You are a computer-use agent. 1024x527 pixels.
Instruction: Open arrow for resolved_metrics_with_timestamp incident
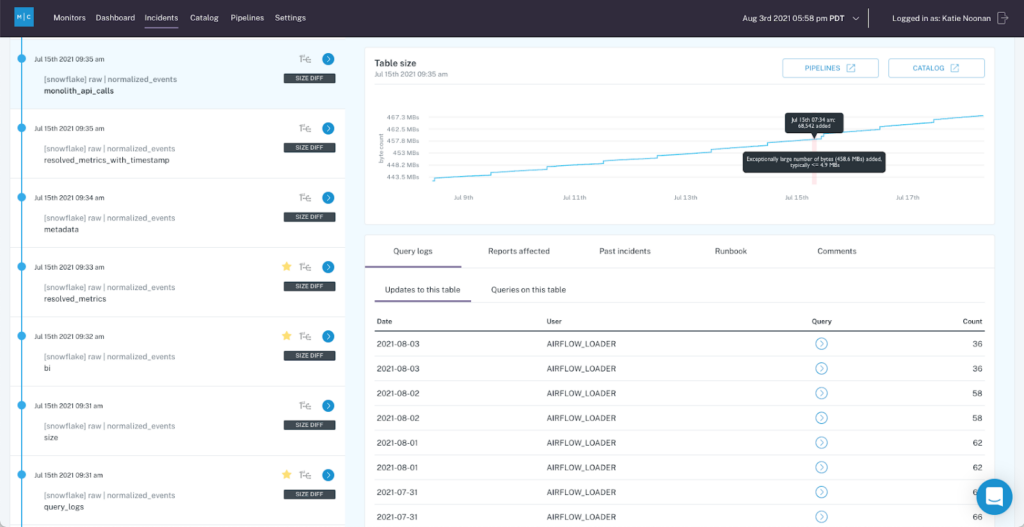[328, 129]
